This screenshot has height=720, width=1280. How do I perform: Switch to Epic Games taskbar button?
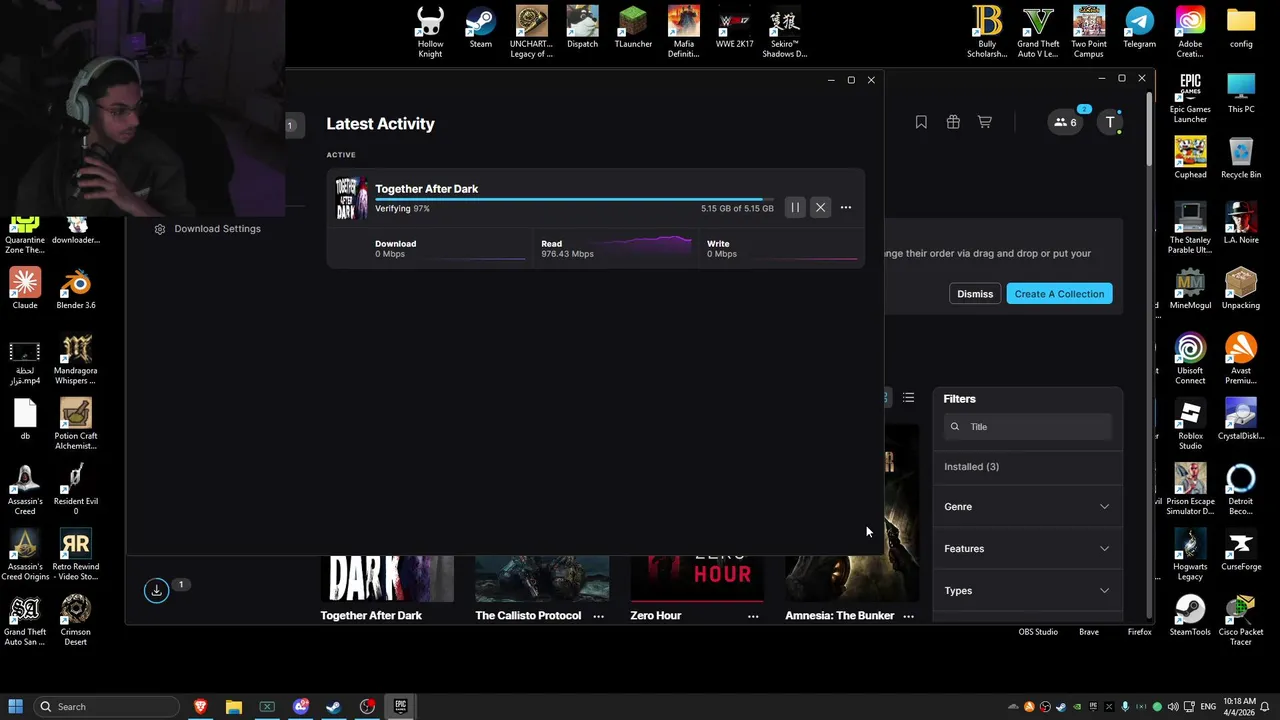coord(400,707)
